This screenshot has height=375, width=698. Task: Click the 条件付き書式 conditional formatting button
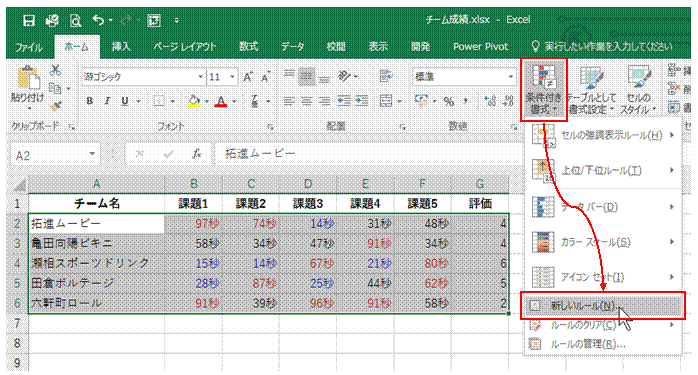(544, 90)
